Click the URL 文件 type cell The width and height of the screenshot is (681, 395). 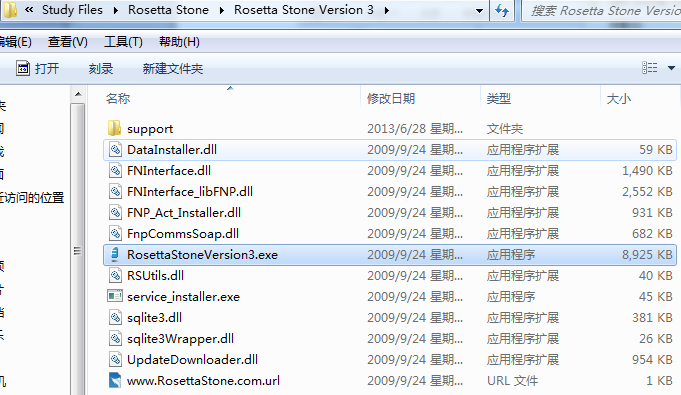pyautogui.click(x=512, y=380)
